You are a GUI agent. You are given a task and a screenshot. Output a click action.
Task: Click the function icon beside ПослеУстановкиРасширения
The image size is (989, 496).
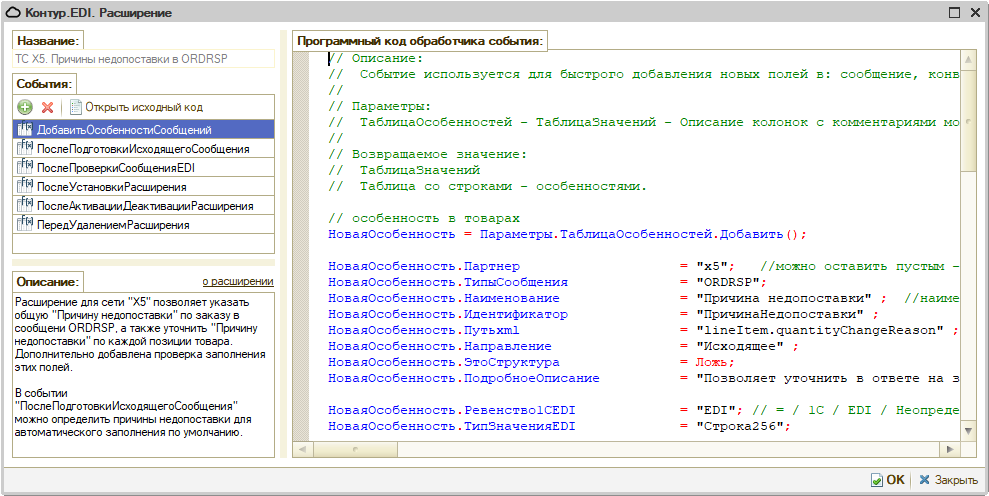click(x=26, y=187)
